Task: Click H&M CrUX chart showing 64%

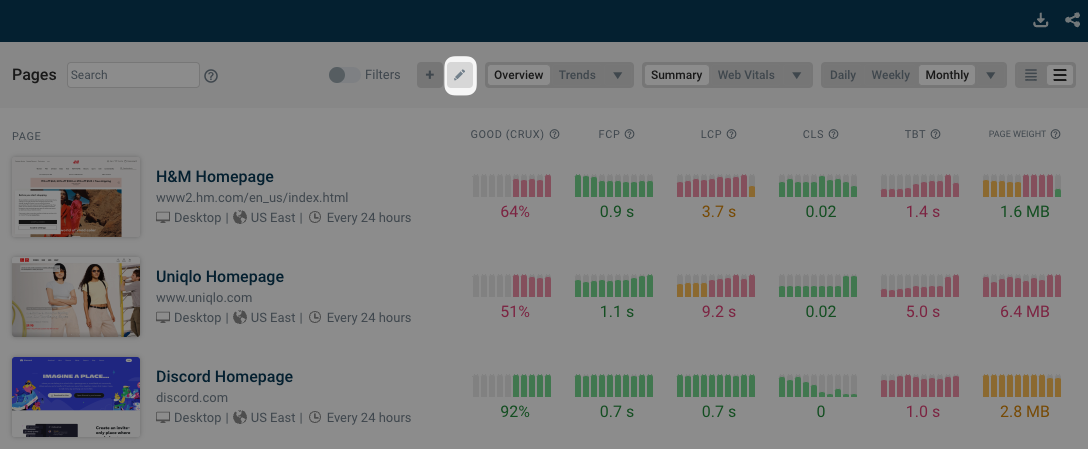Action: tap(512, 186)
